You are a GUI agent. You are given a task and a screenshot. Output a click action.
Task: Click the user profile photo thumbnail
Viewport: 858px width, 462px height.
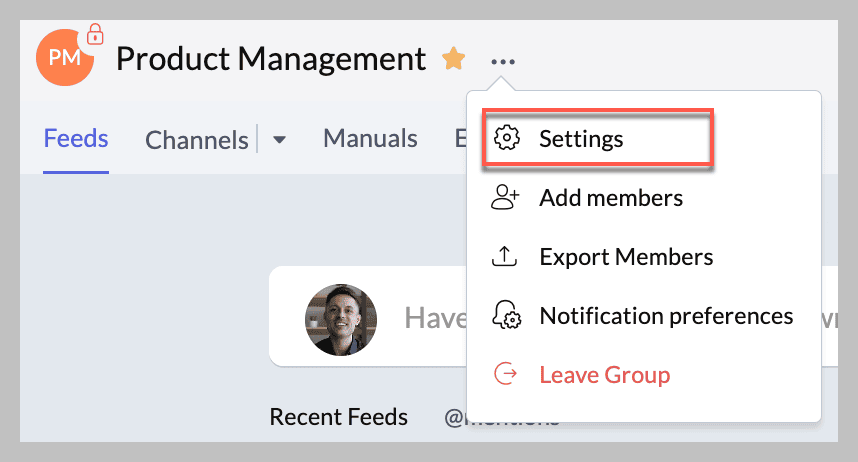341,320
